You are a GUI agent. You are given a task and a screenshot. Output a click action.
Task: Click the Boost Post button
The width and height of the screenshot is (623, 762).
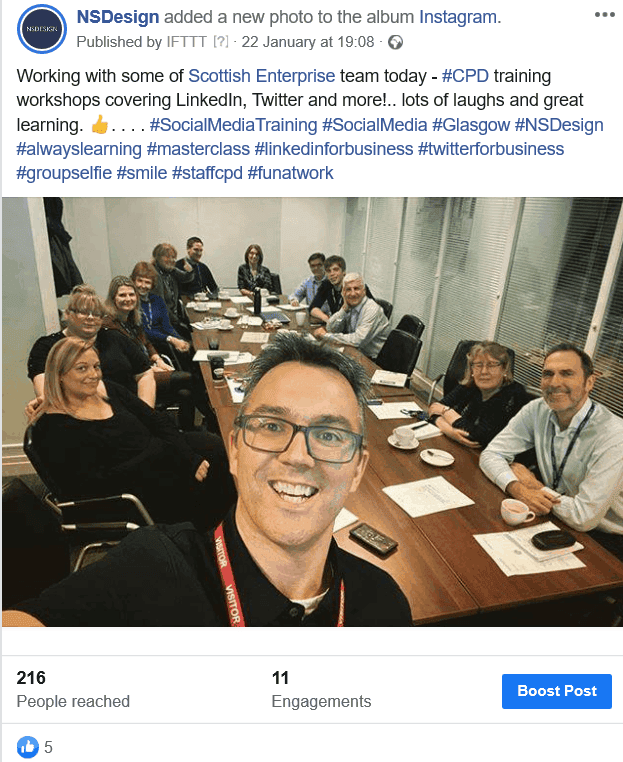[x=556, y=691]
